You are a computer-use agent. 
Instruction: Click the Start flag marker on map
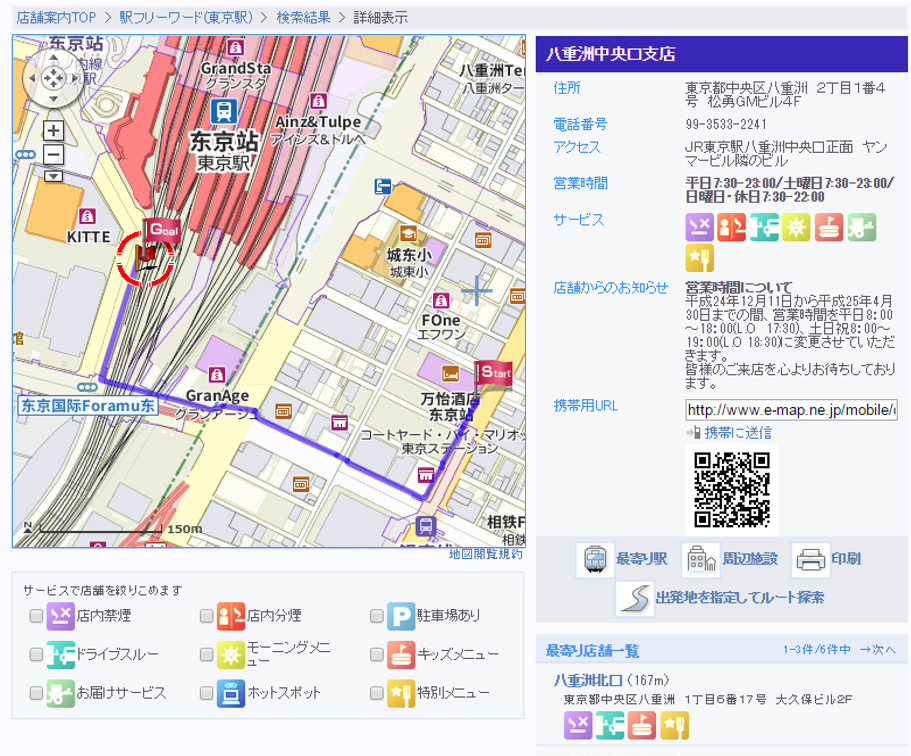pyautogui.click(x=493, y=374)
